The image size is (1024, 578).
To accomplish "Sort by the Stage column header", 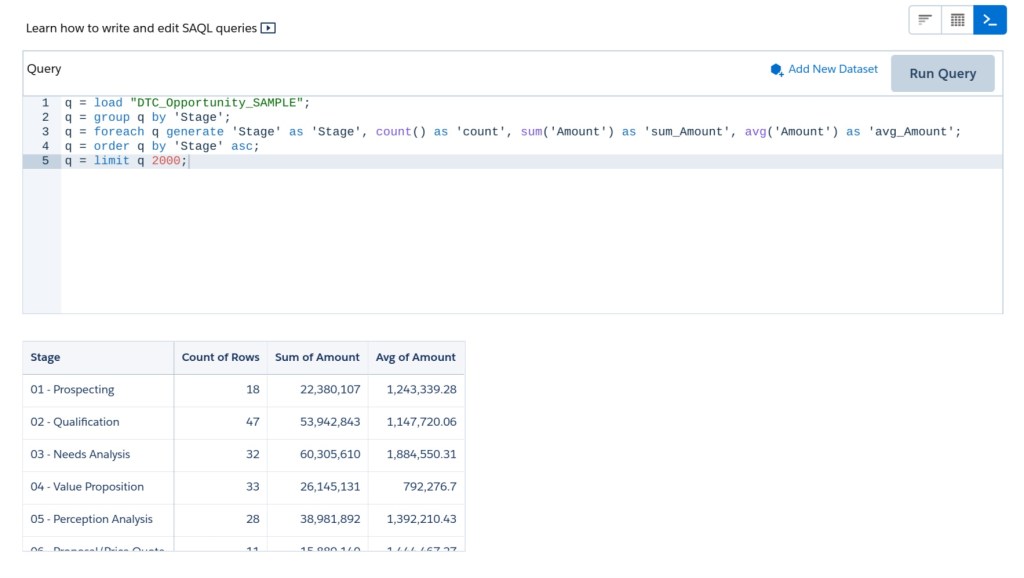I will coord(46,357).
